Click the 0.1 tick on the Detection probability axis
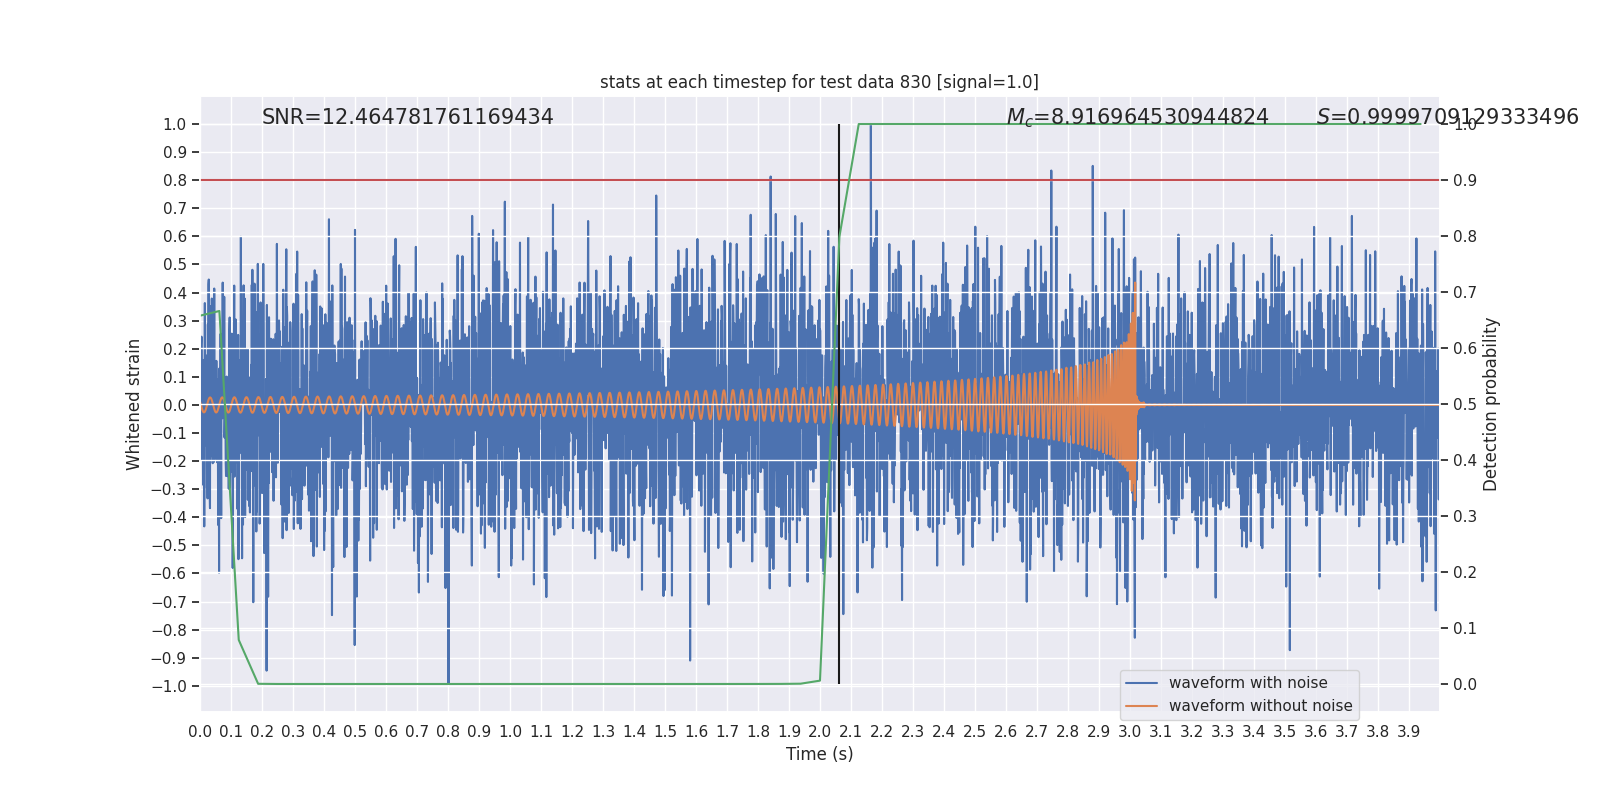Screen dimensions: 1600x800 [1465, 629]
